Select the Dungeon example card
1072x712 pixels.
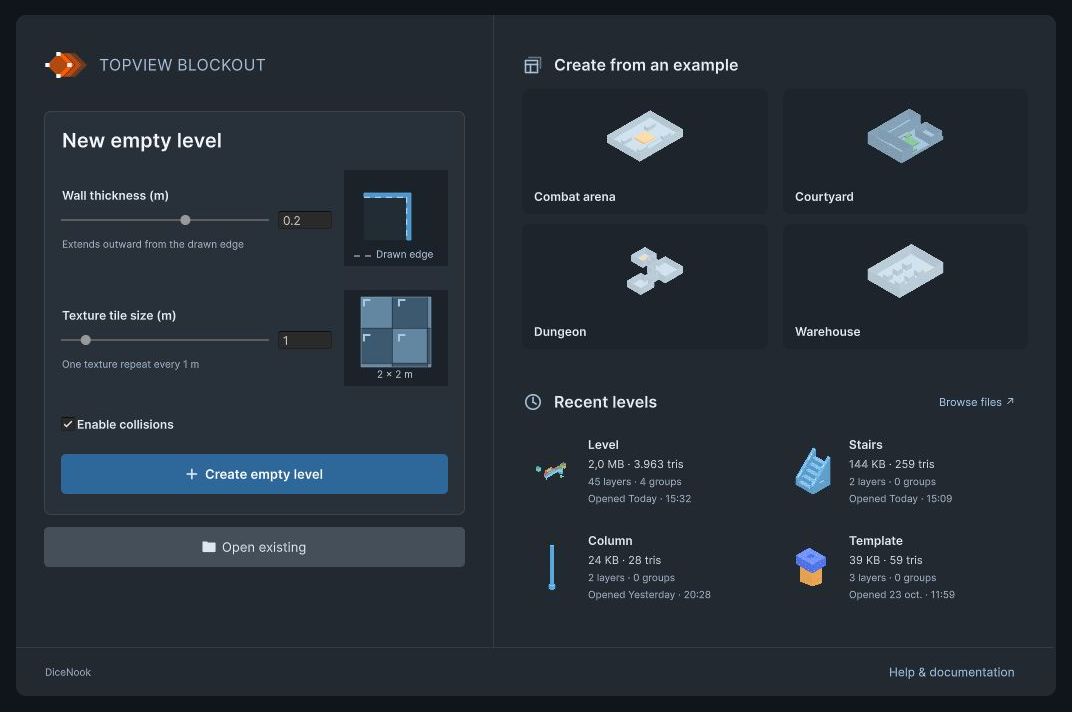[645, 287]
